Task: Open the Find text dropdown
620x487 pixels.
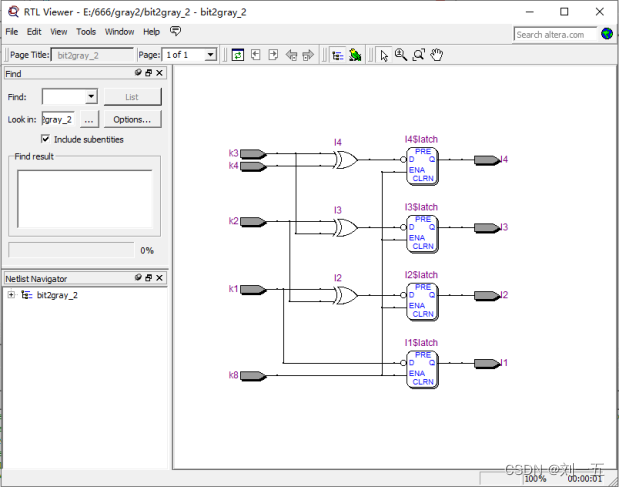Action: [91, 97]
